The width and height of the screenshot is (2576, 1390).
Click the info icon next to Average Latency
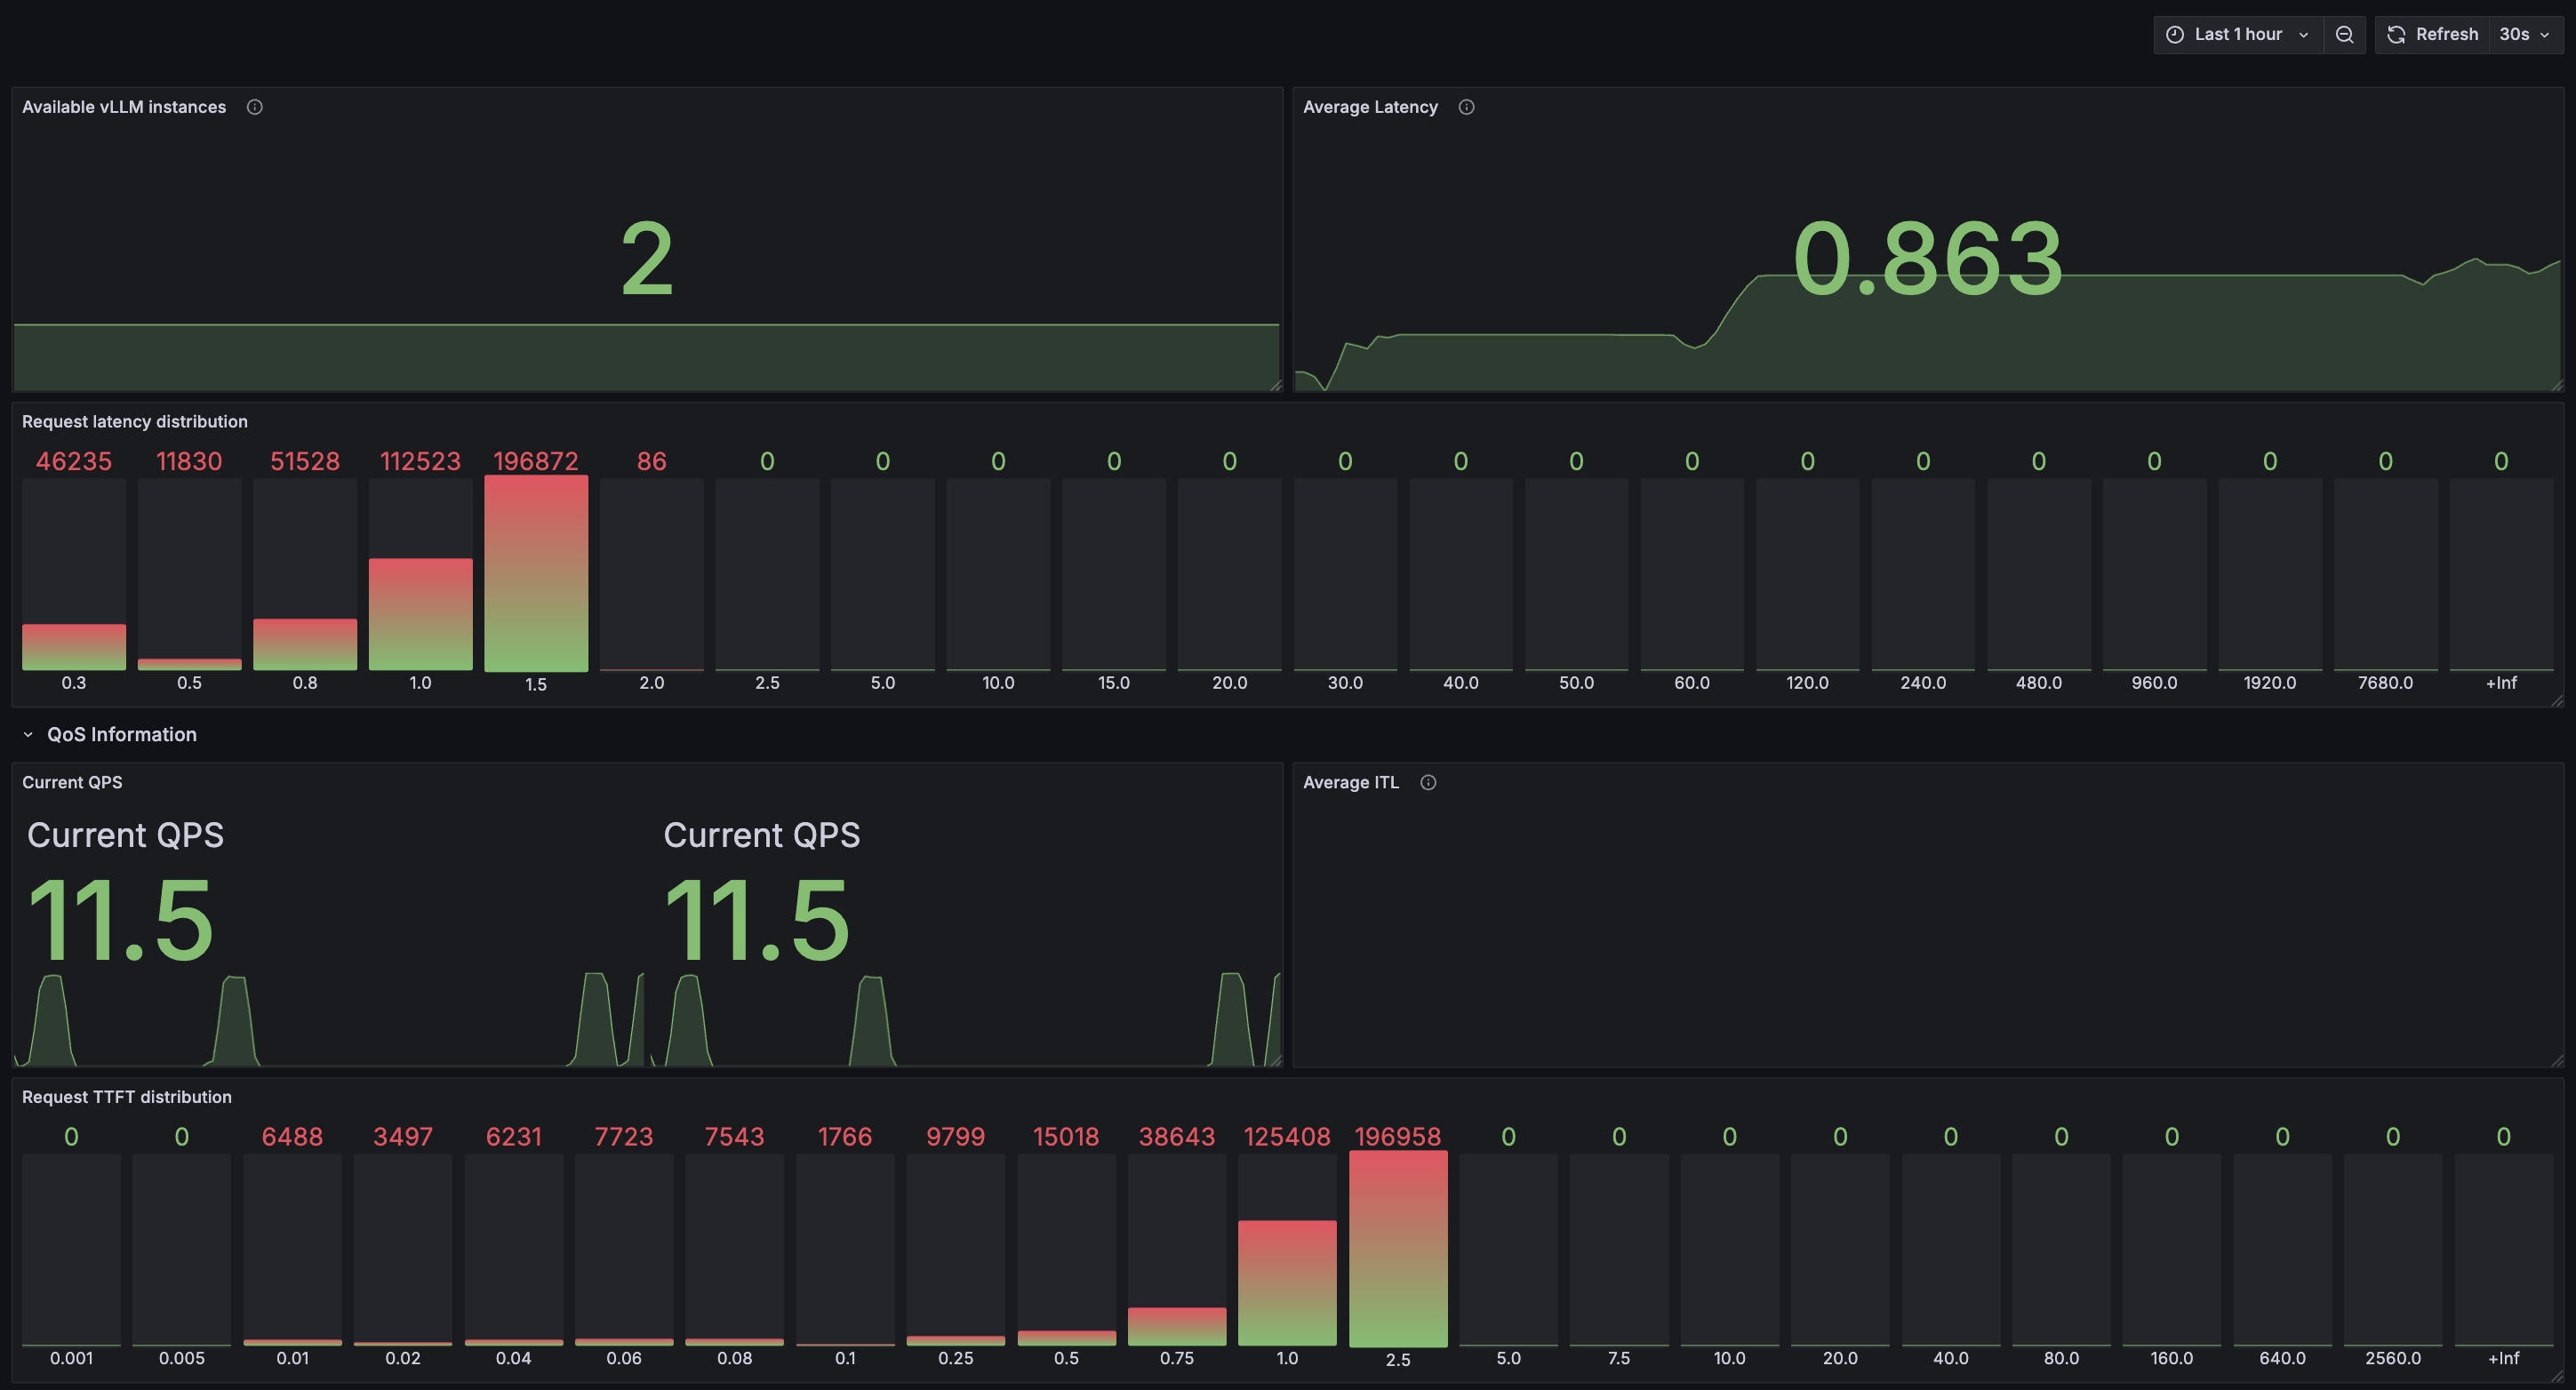click(x=1466, y=107)
